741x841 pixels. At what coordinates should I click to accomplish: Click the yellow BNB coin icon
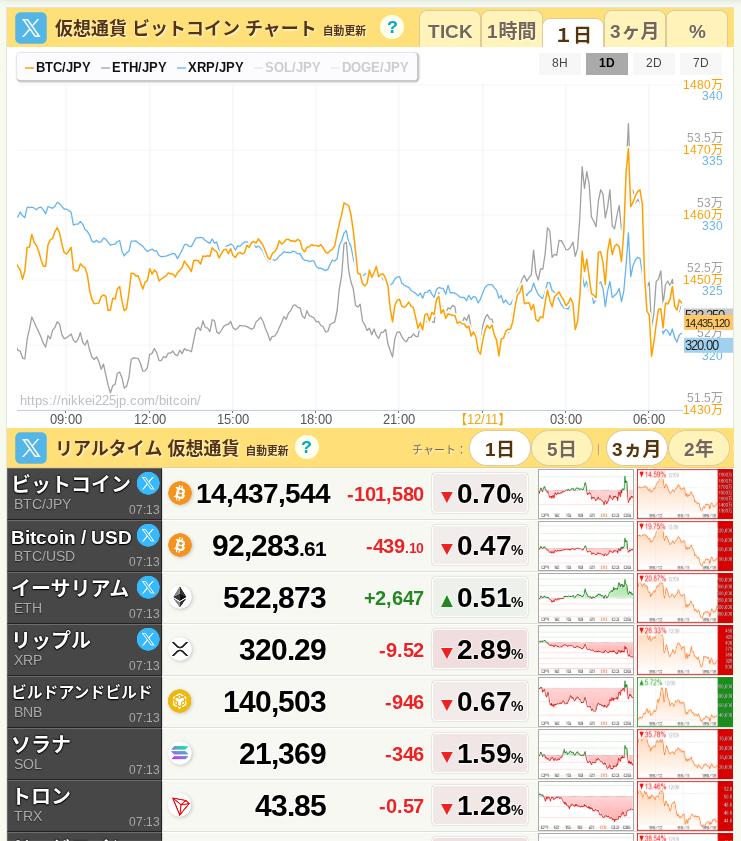[x=180, y=701]
